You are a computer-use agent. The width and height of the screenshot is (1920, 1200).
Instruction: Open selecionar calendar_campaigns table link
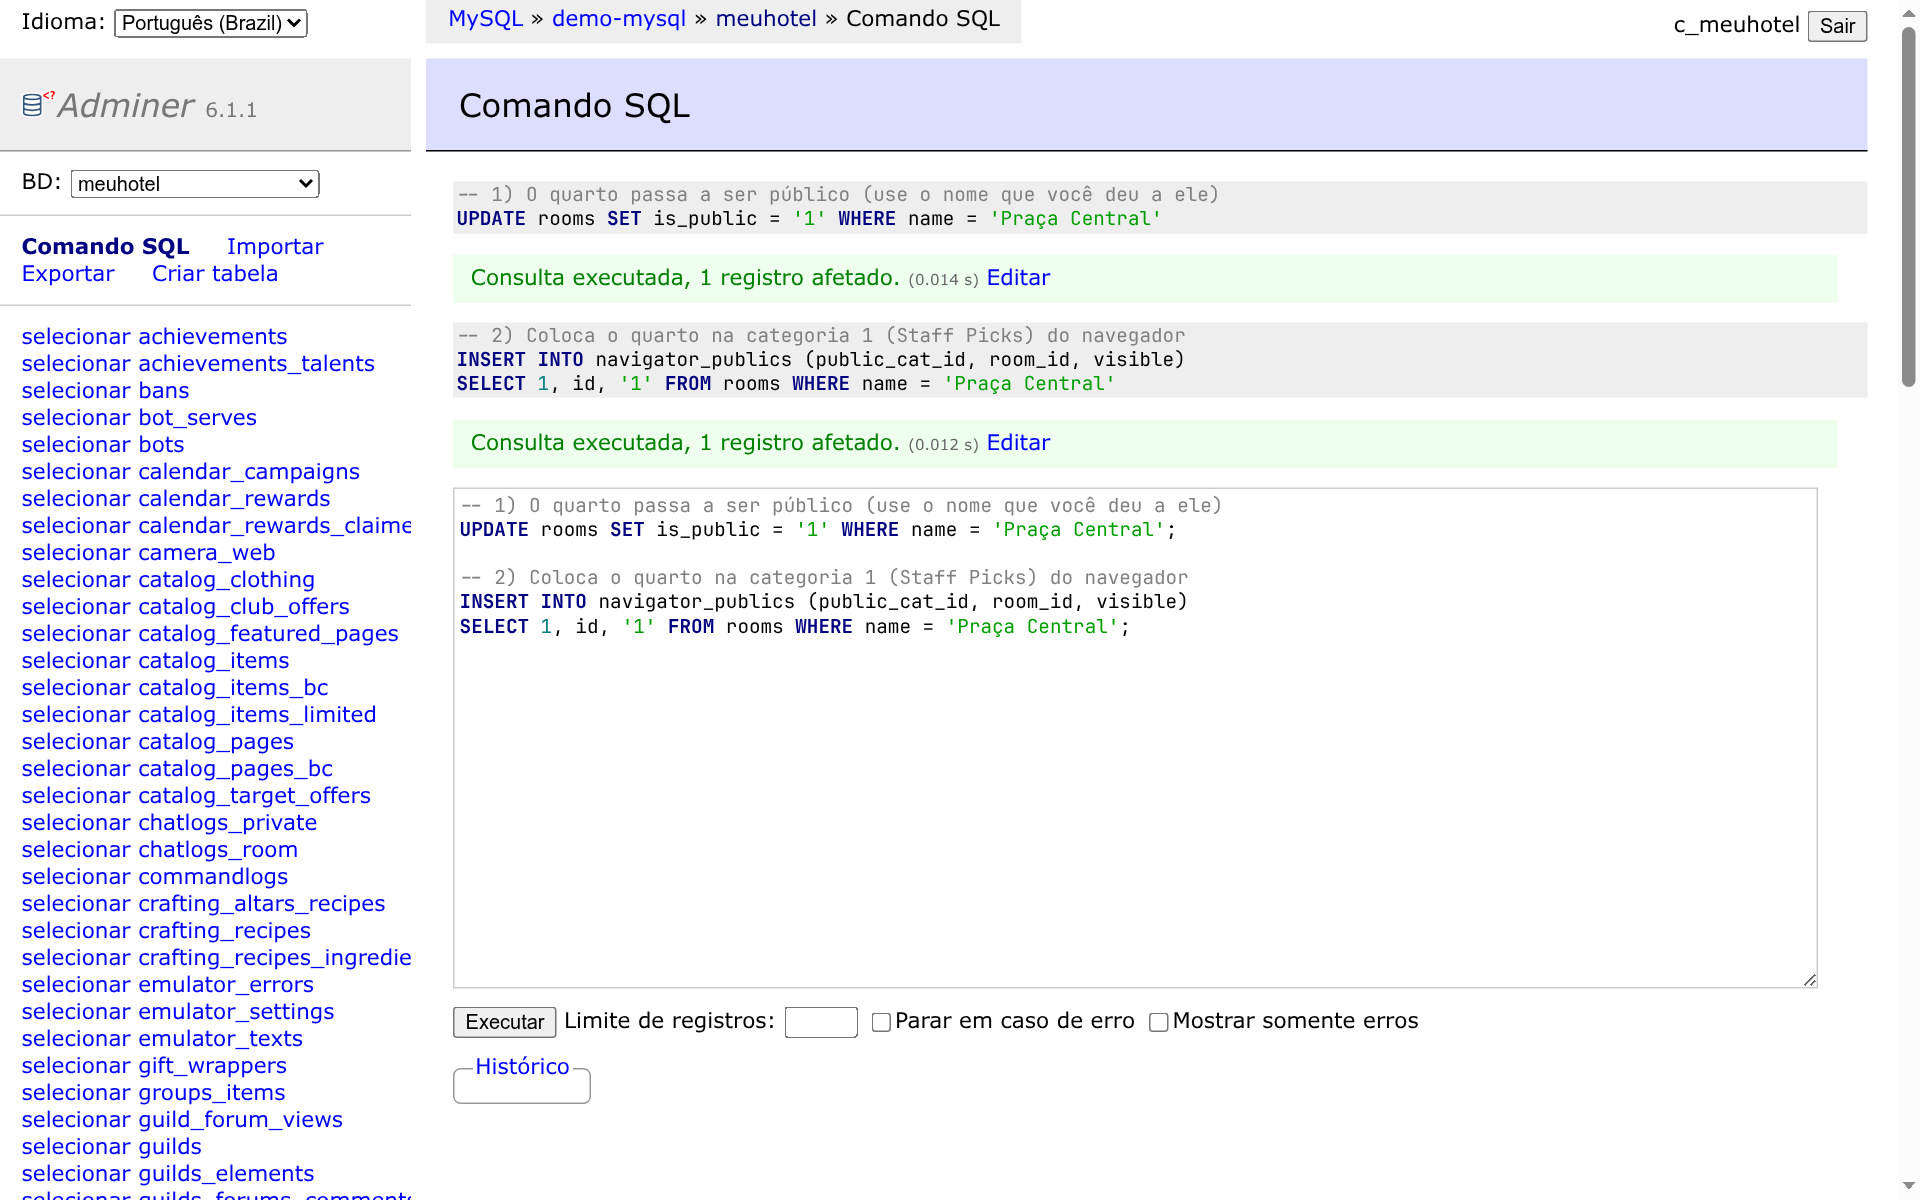pos(191,472)
